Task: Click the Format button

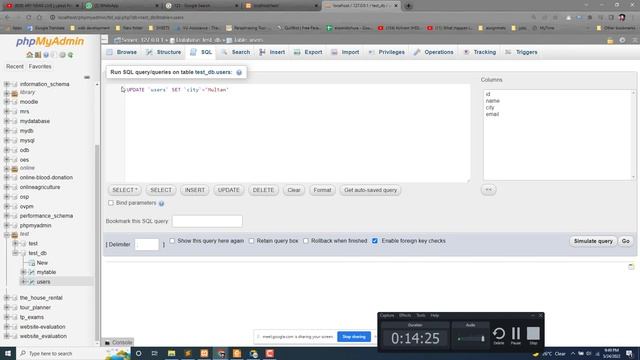Action: point(322,190)
